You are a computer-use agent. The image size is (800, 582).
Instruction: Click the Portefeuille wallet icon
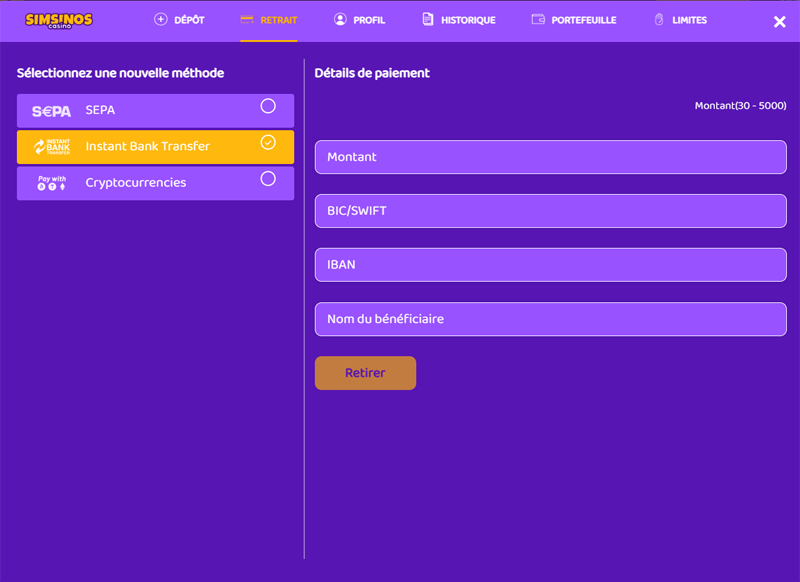point(538,20)
